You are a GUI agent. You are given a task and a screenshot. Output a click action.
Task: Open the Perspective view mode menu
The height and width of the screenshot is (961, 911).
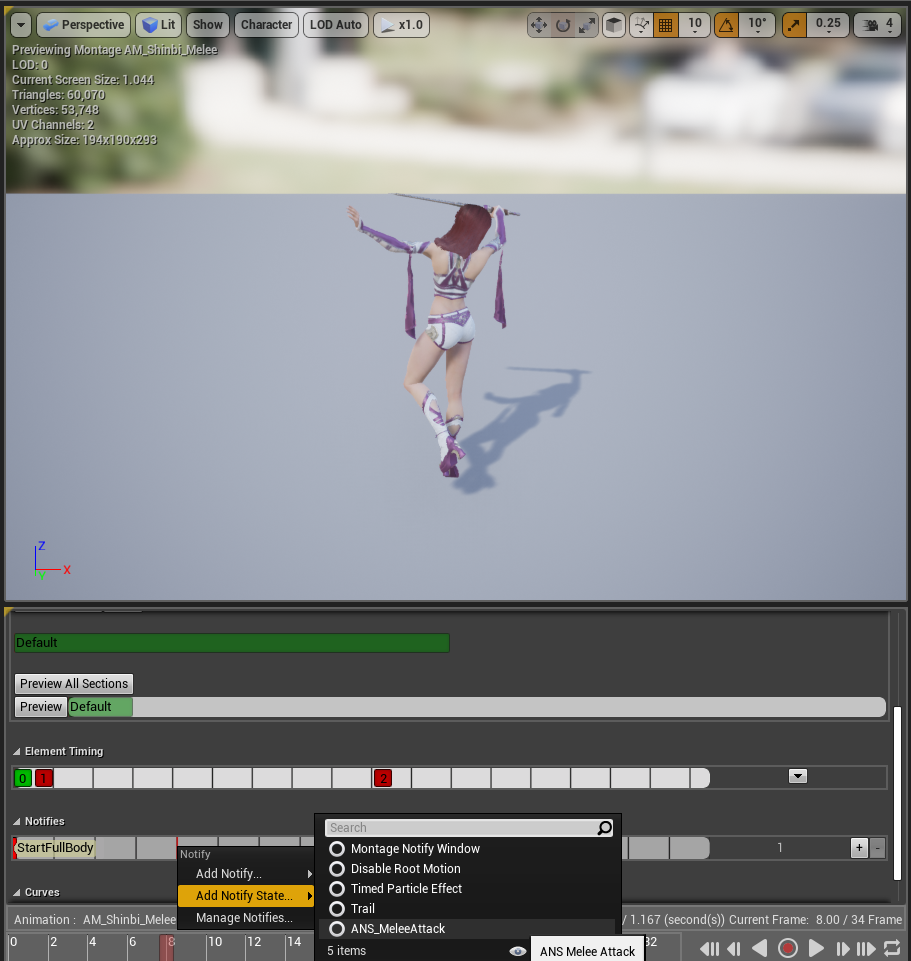pos(84,25)
